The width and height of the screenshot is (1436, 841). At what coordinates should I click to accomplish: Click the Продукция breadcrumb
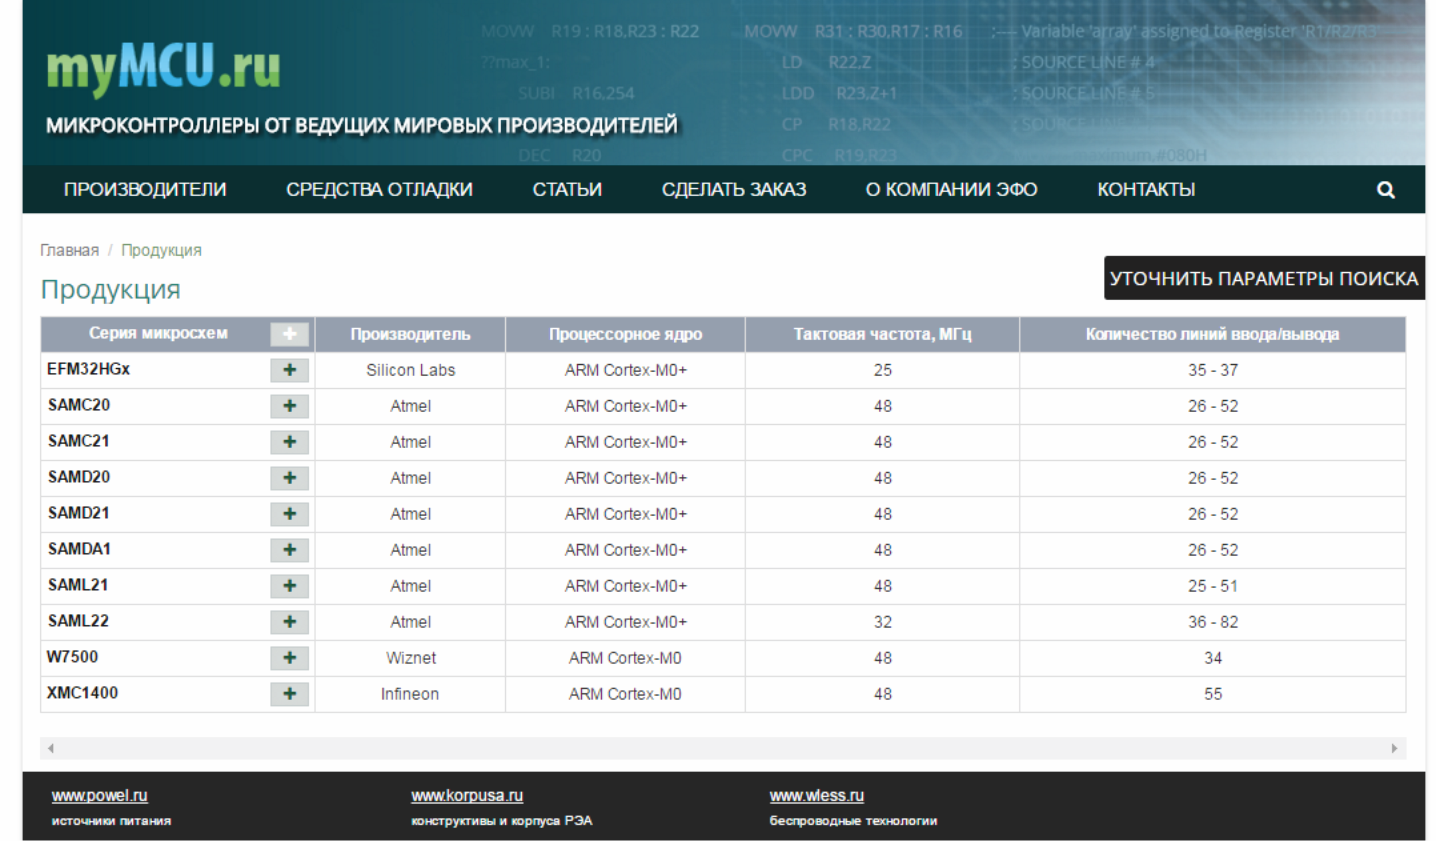[161, 250]
